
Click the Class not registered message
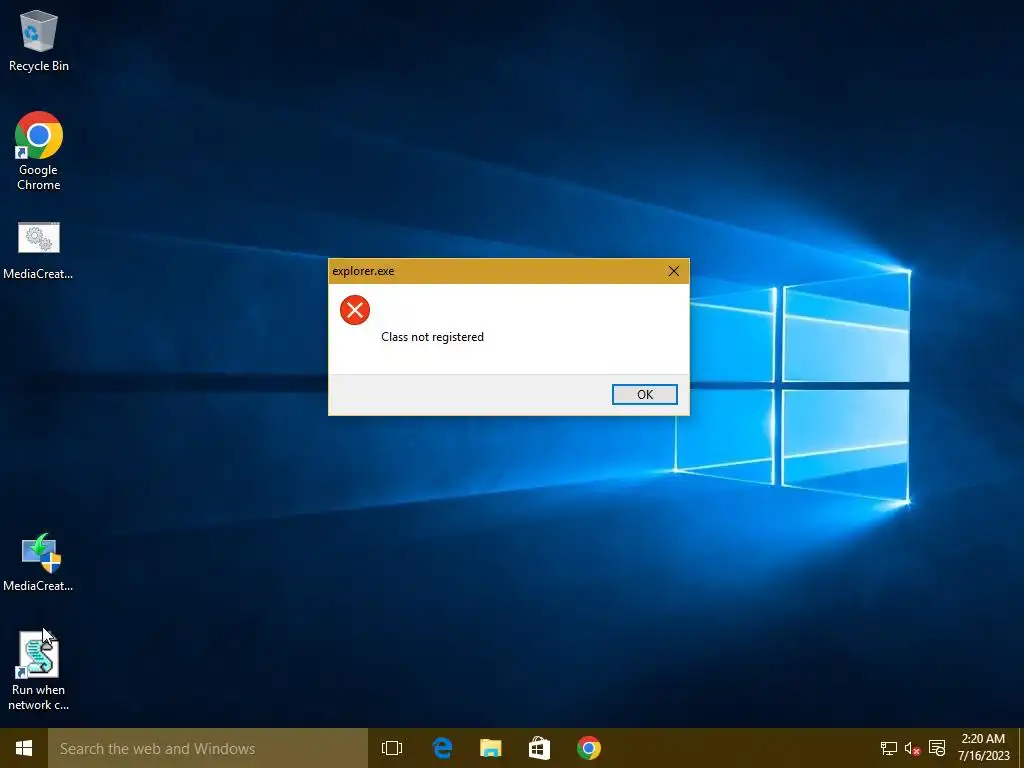(432, 337)
